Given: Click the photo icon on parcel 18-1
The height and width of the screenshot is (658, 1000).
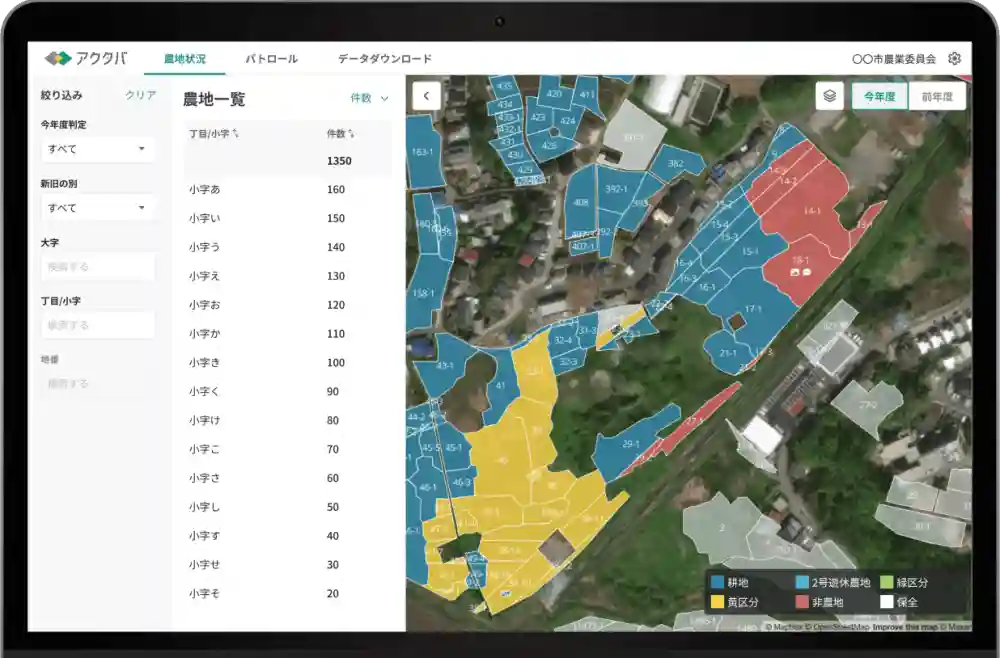Looking at the screenshot, I should 795,271.
